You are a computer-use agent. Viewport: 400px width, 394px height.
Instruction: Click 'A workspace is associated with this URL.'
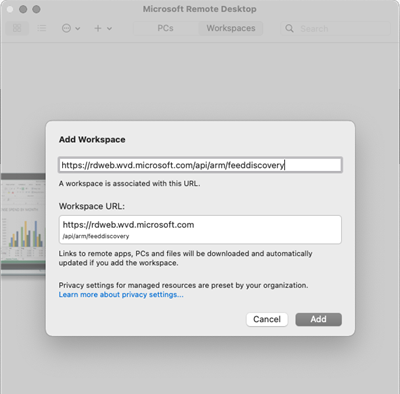[x=129, y=184]
